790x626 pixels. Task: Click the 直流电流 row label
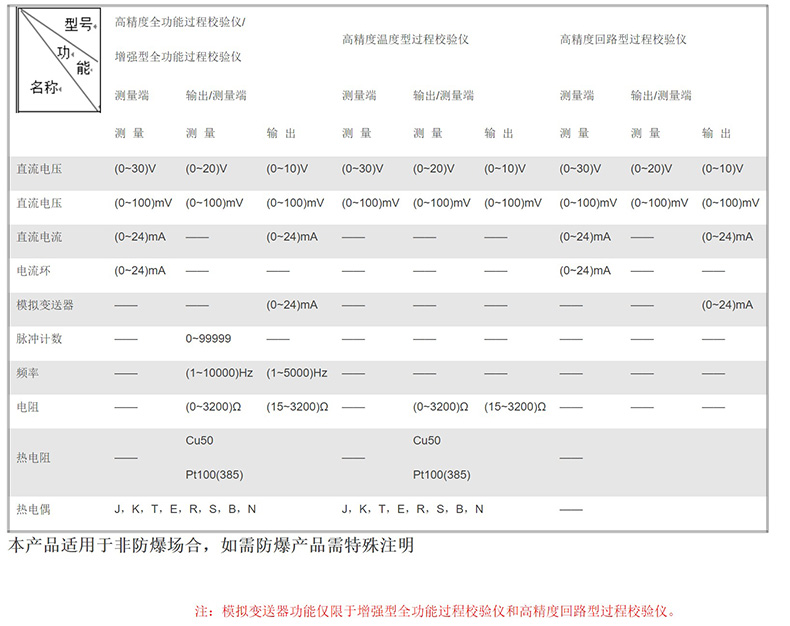pos(39,237)
